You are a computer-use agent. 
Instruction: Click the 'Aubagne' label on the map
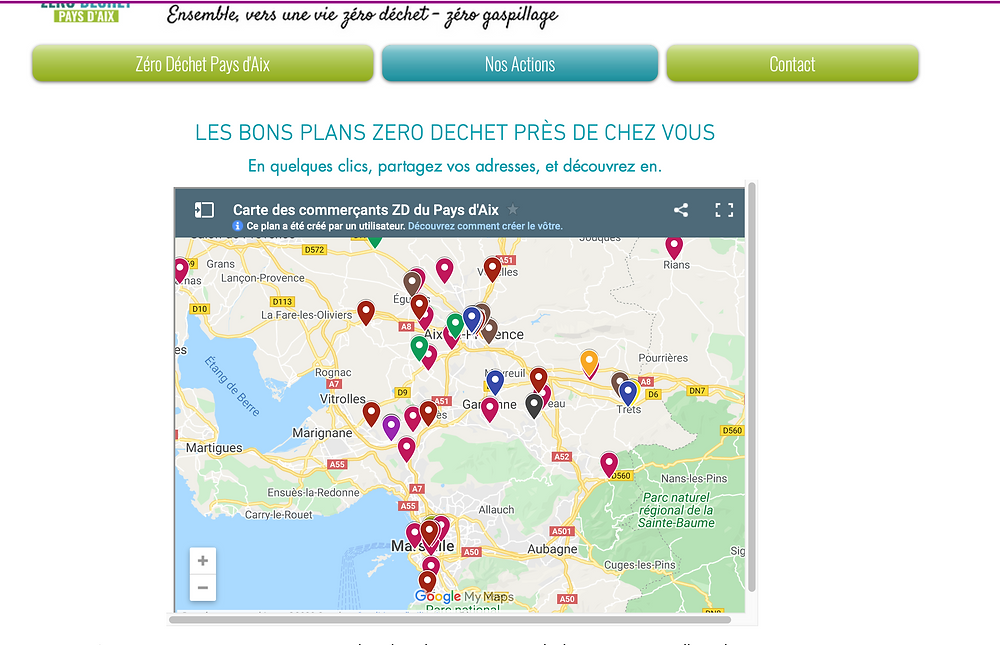(552, 549)
